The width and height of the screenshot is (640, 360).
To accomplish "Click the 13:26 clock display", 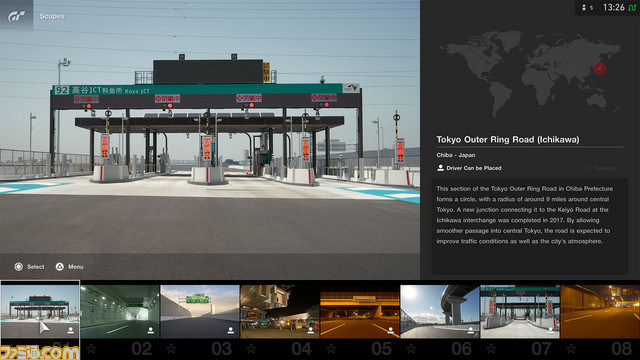I will click(613, 8).
